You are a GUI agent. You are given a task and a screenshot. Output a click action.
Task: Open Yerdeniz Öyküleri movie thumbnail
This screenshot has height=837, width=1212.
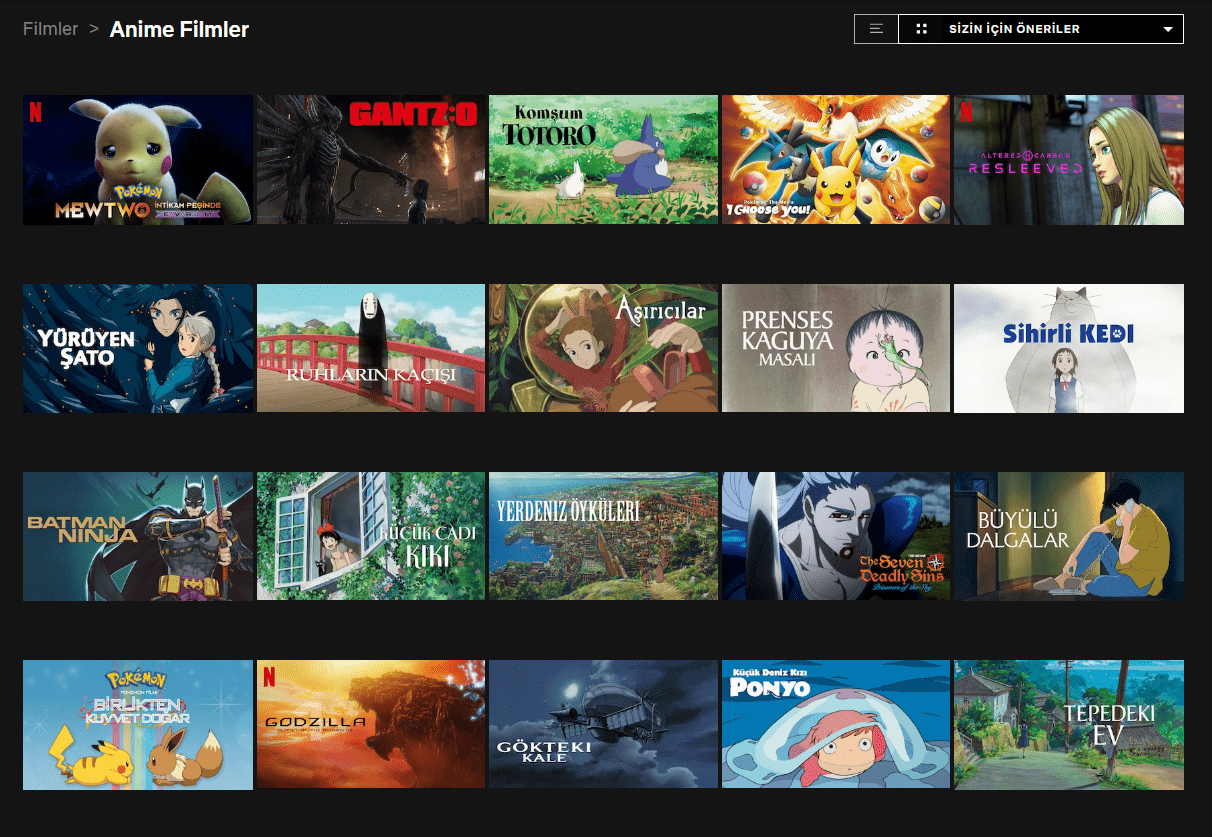click(603, 536)
